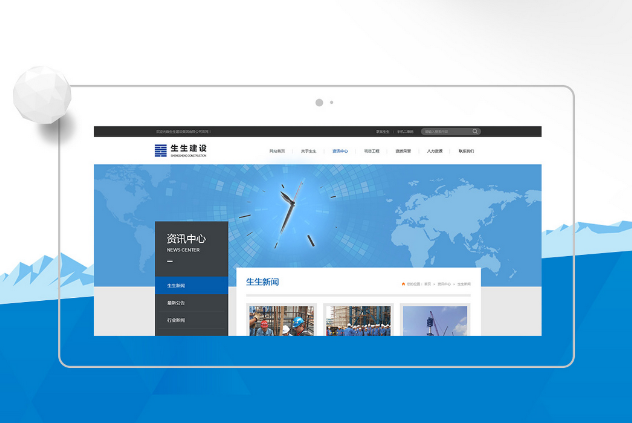Viewport: 632px width, 423px height.
Task: Open the middle news thumbnail with scaffolding
Action: pyautogui.click(x=358, y=320)
